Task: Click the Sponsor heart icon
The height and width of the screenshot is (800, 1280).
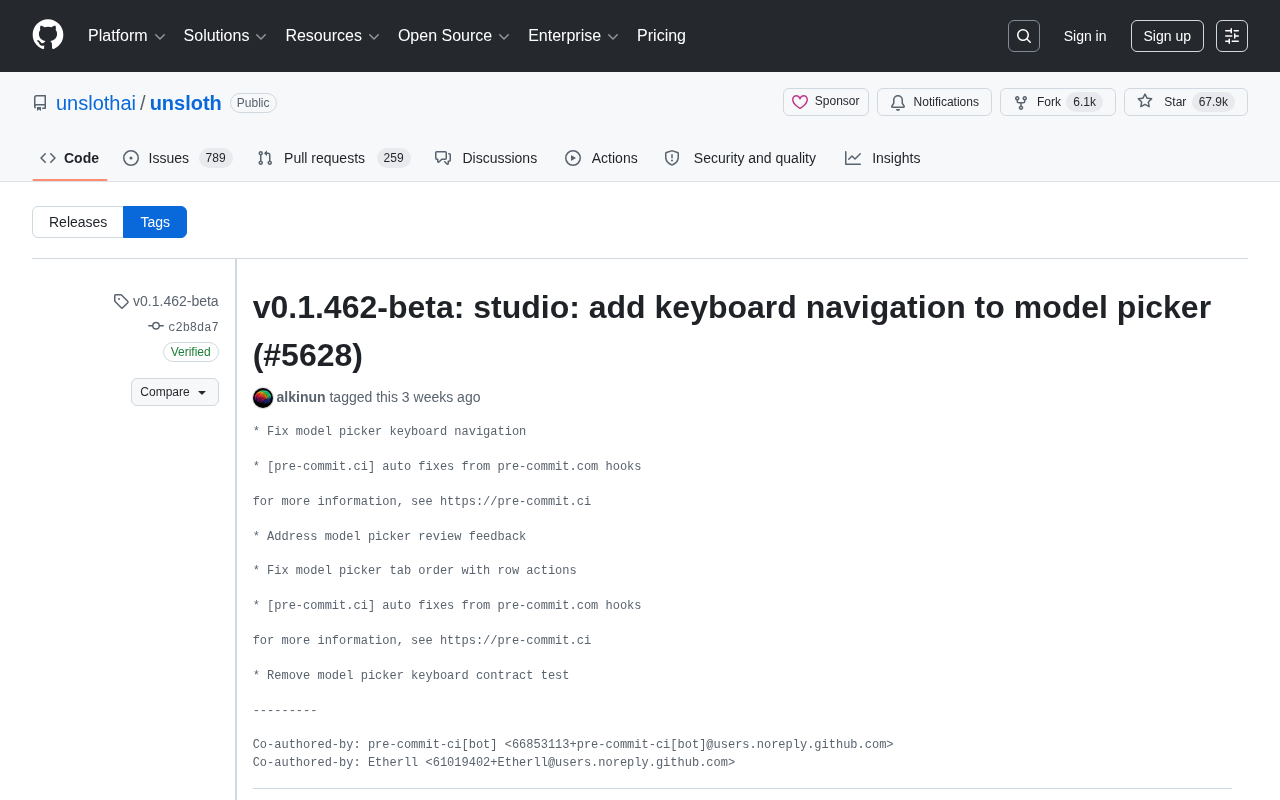Action: [800, 102]
